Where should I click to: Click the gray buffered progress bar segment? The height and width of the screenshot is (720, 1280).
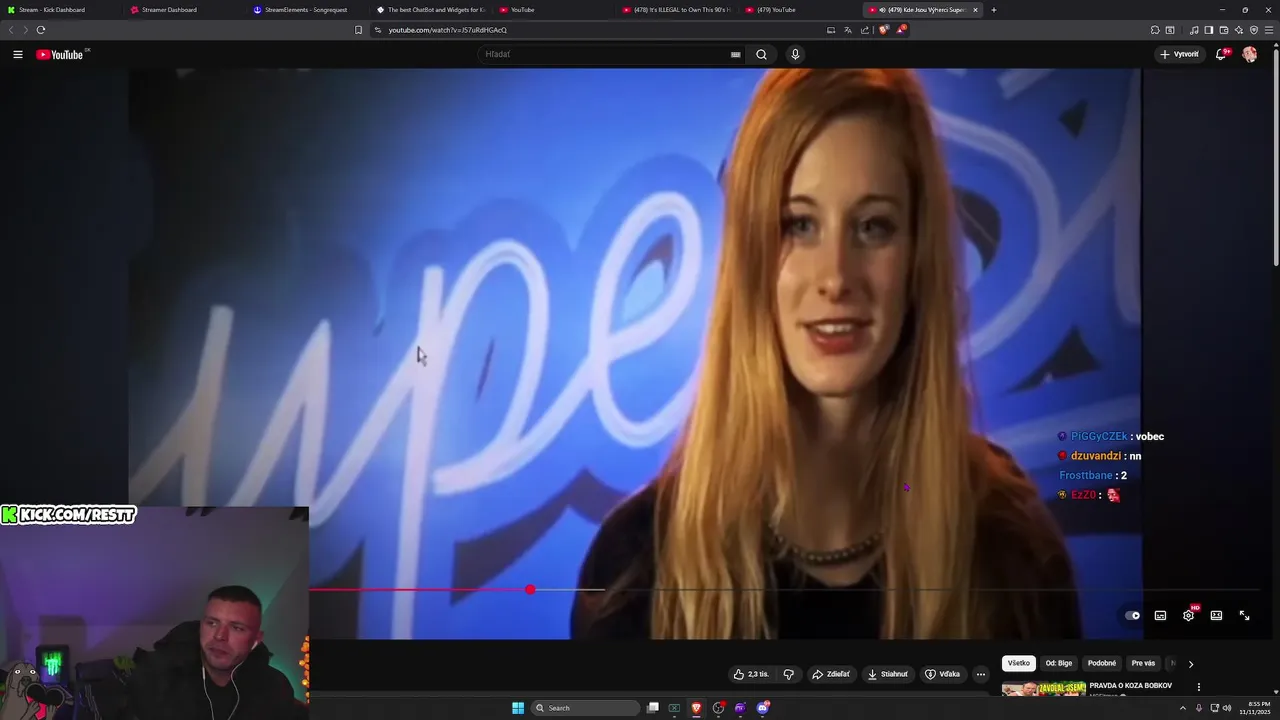[x=570, y=590]
